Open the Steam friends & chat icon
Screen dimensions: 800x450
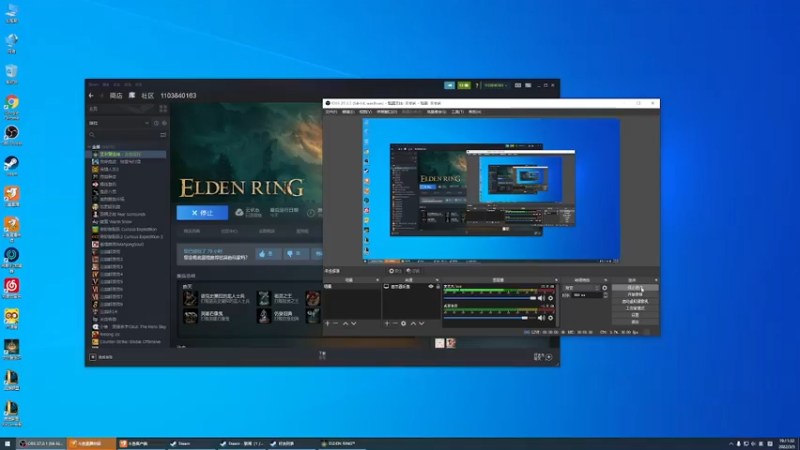click(x=548, y=357)
